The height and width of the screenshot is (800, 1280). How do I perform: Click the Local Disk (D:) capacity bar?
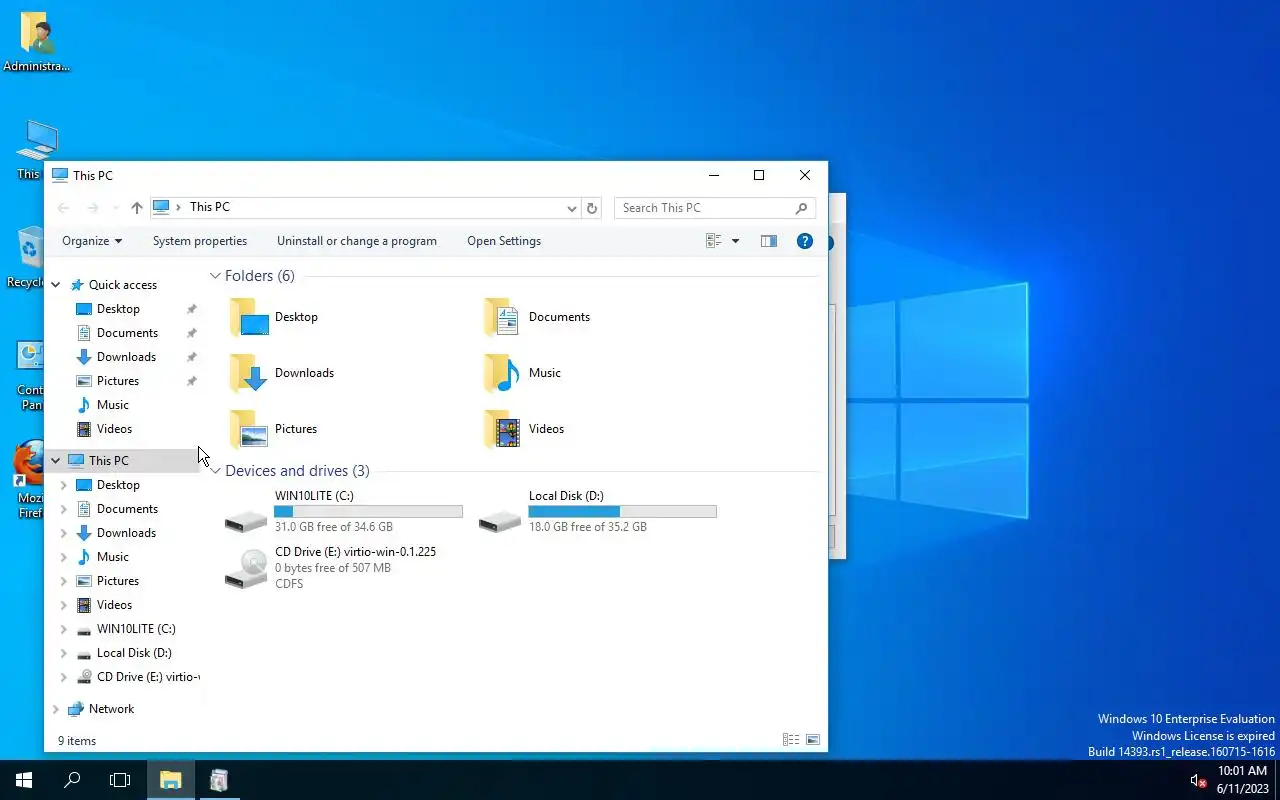click(623, 512)
